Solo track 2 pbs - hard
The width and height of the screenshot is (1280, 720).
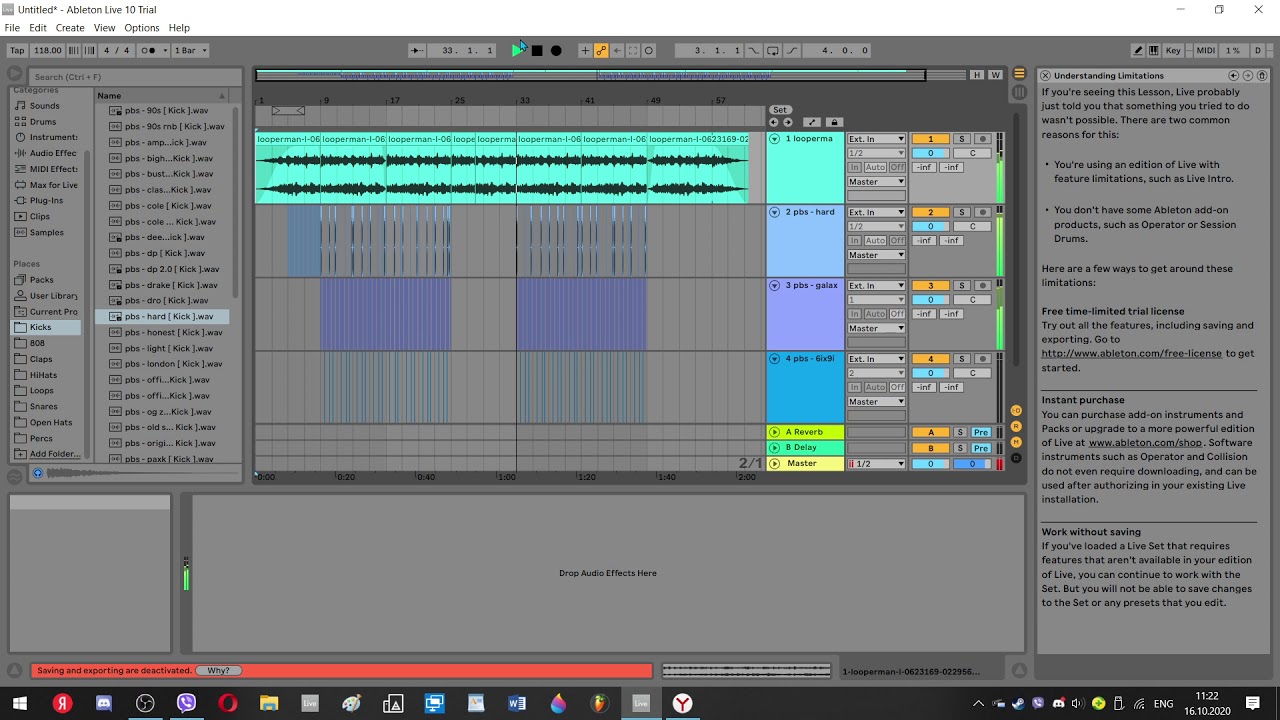click(961, 212)
